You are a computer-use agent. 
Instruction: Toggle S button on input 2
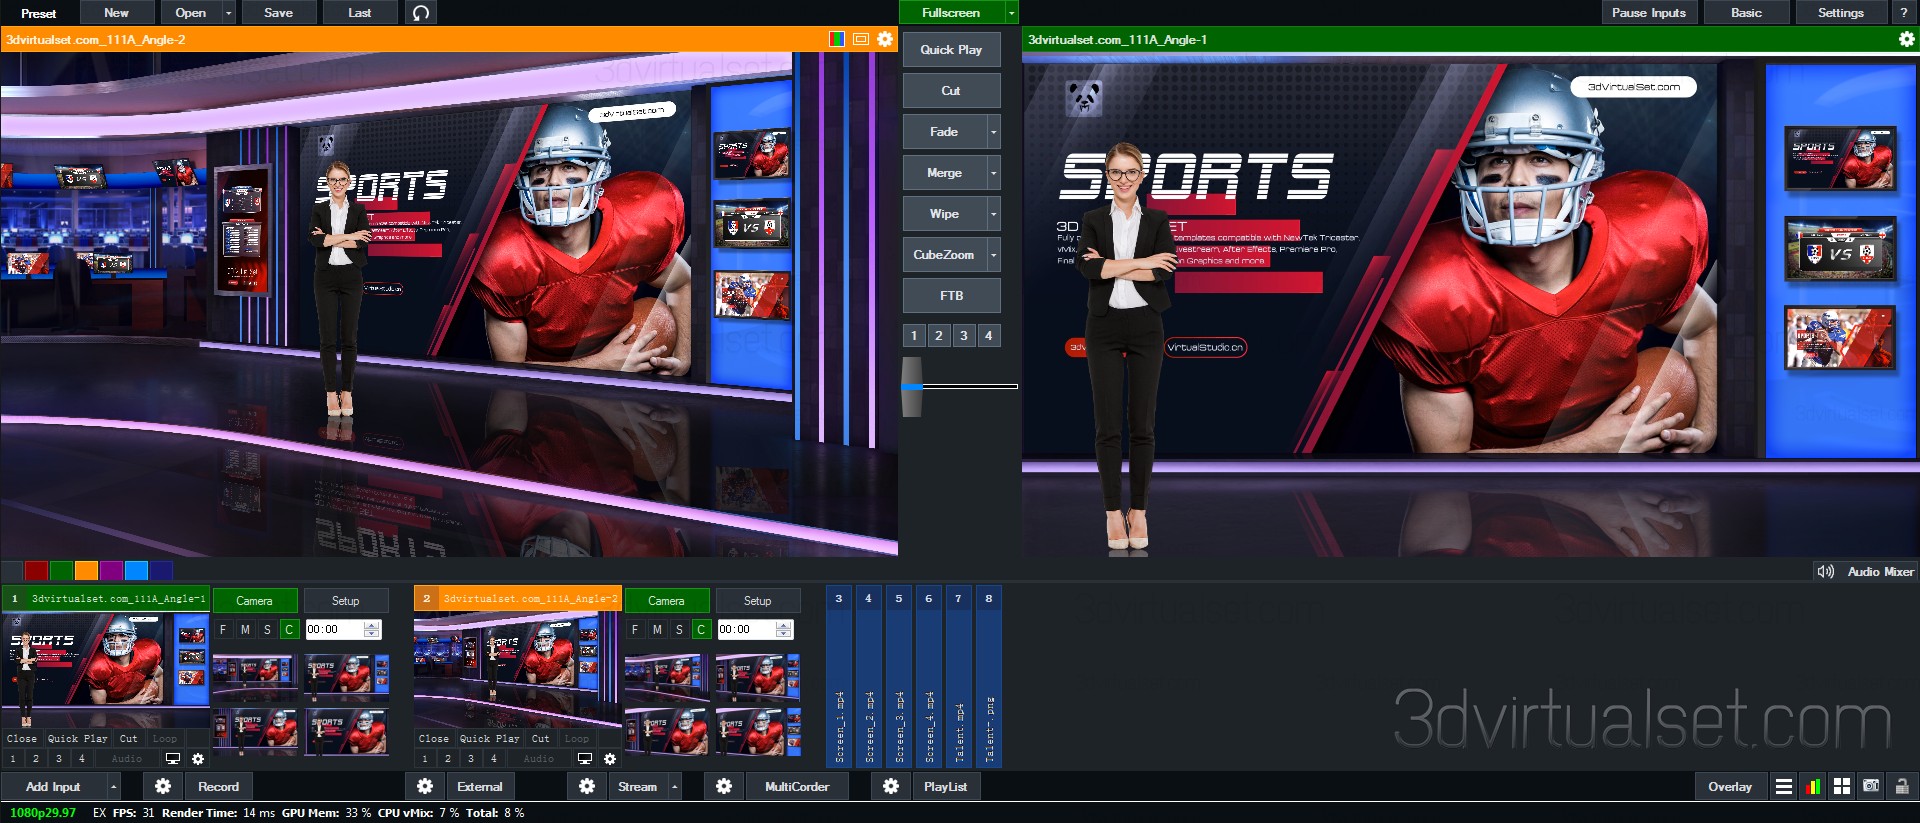click(679, 629)
